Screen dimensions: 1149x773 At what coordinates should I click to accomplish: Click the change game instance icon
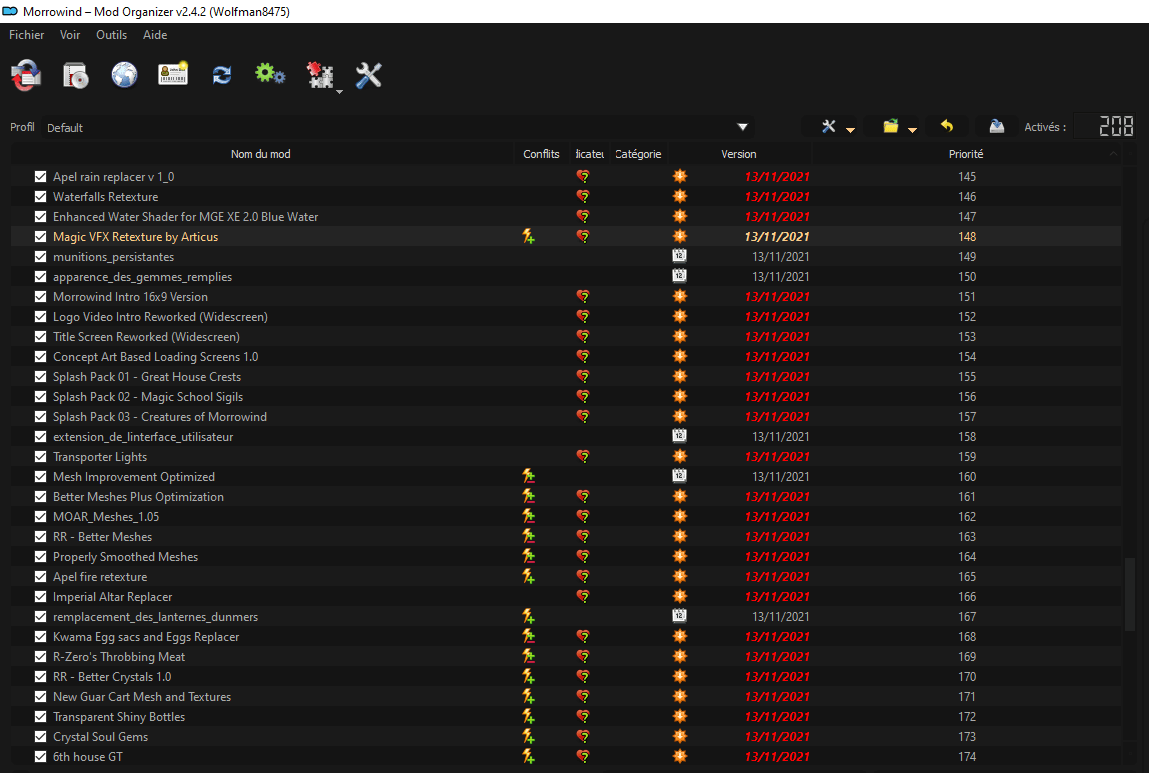click(26, 75)
